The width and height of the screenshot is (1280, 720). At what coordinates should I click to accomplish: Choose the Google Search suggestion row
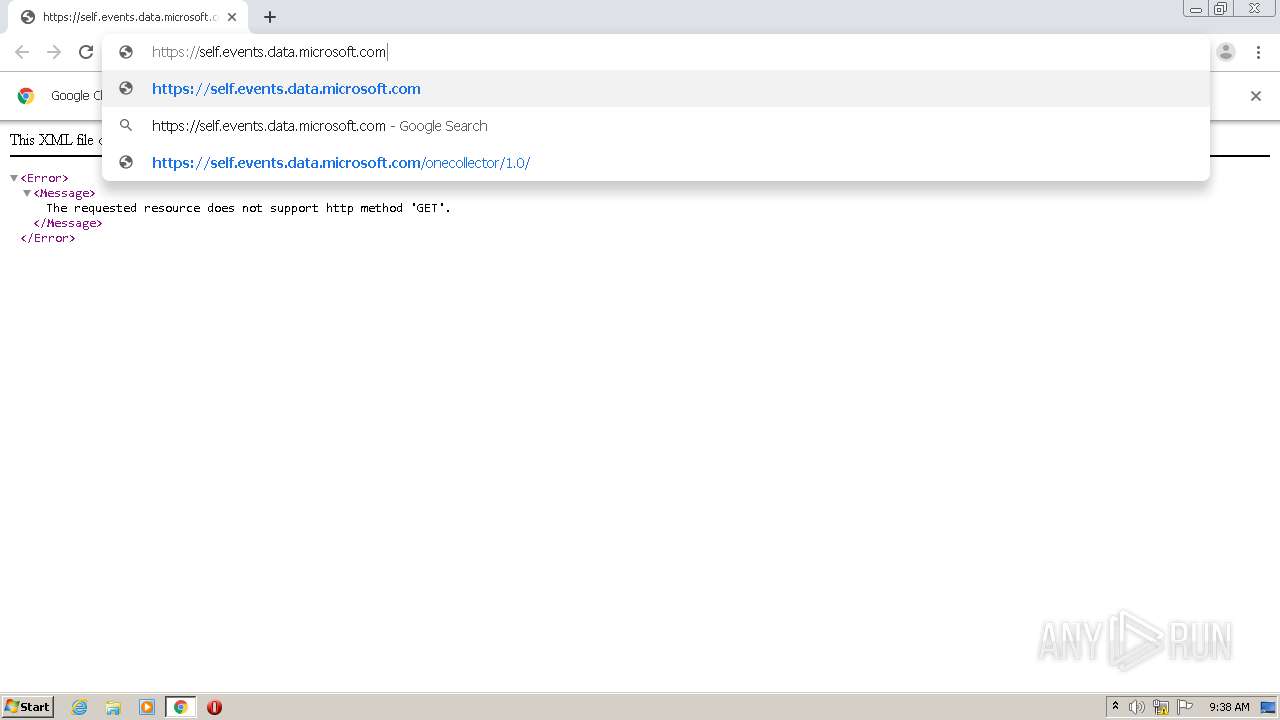click(656, 126)
